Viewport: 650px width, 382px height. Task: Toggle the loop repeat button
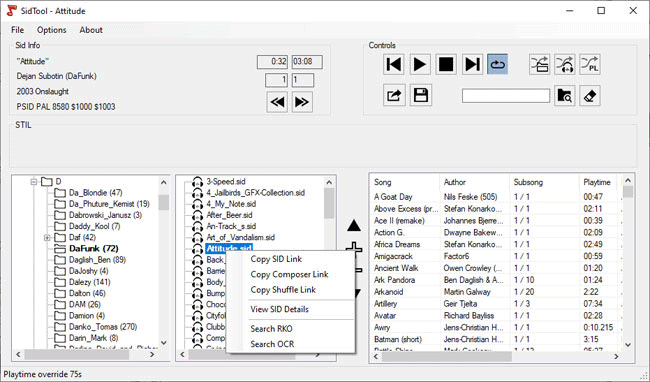coord(497,65)
